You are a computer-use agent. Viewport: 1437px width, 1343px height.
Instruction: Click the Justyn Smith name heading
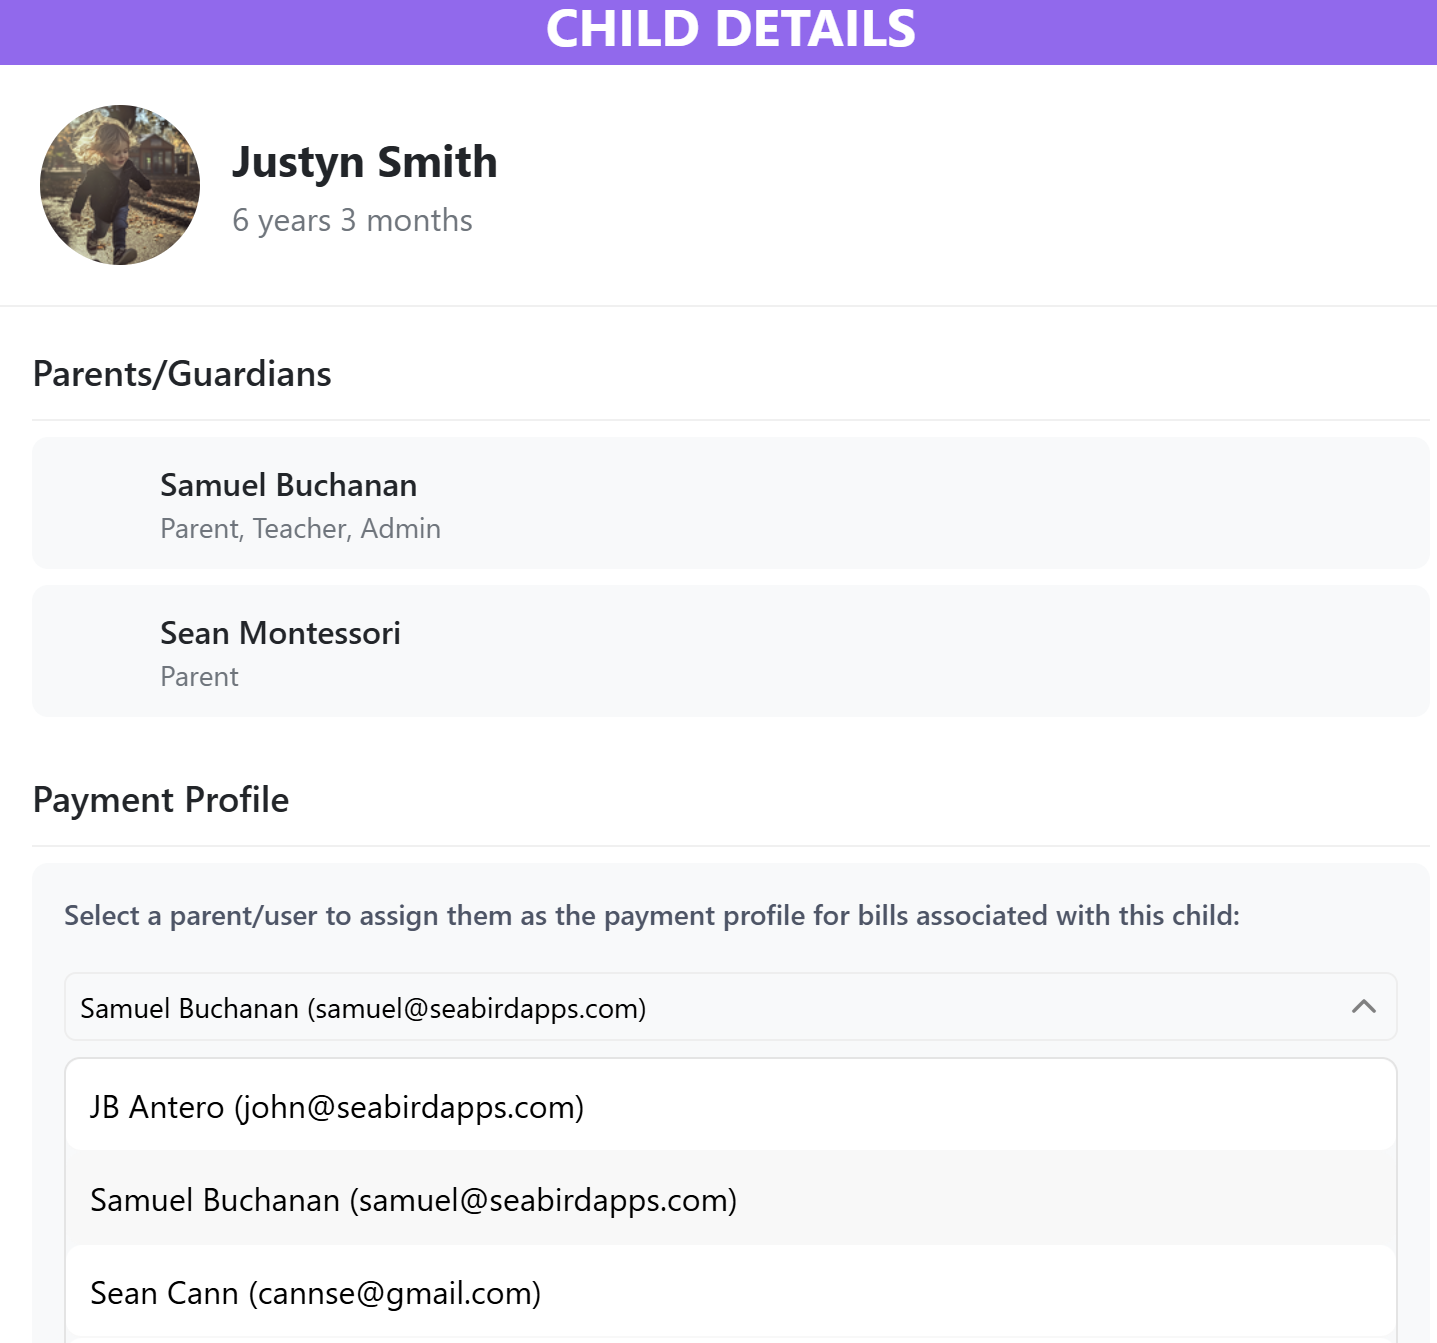point(364,162)
